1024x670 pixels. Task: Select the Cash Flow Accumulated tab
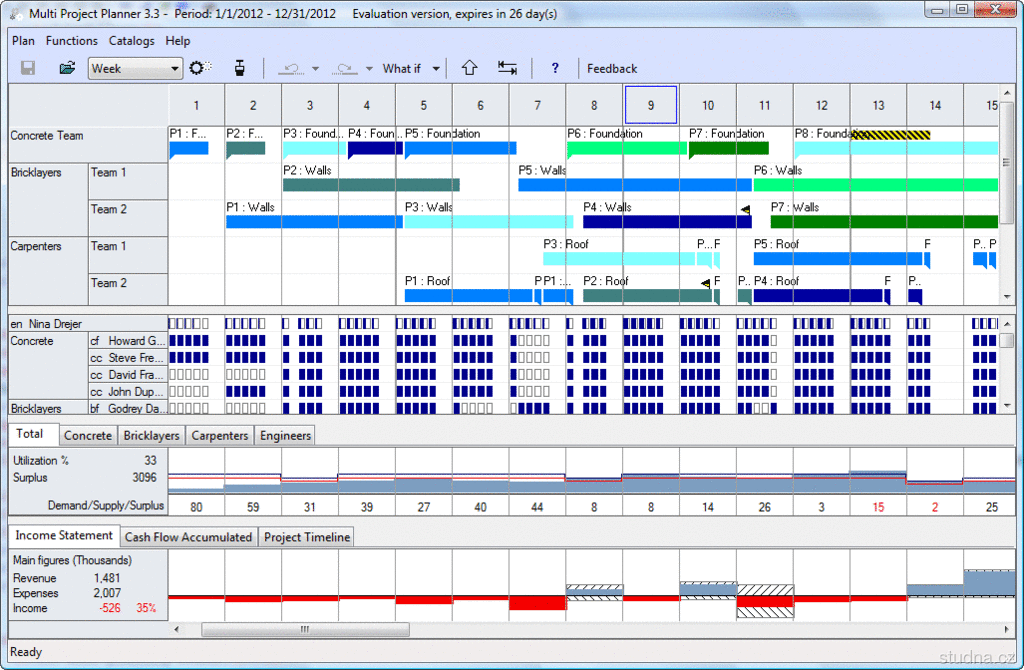(x=188, y=537)
